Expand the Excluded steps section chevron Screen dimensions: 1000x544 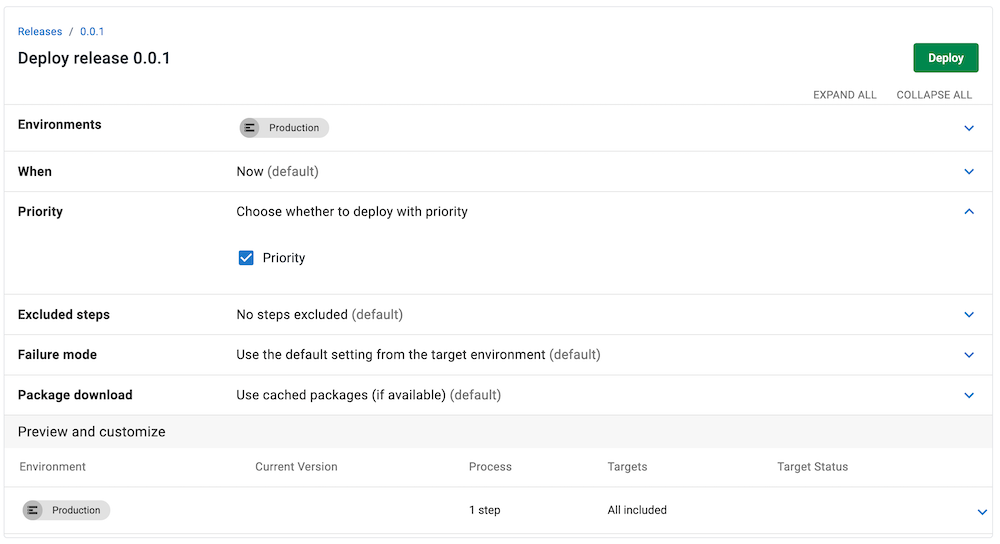tap(969, 314)
